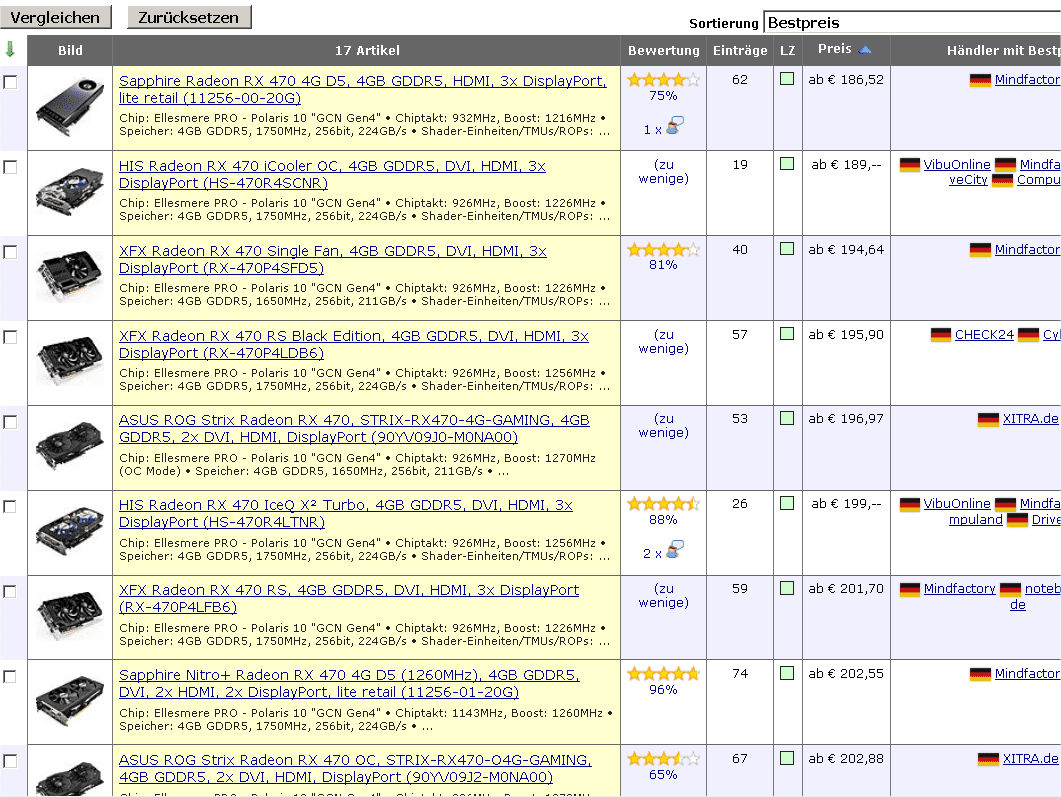Open VibuOnline link in the HIS iCooler row
The height and width of the screenshot is (797, 1061).
956,164
